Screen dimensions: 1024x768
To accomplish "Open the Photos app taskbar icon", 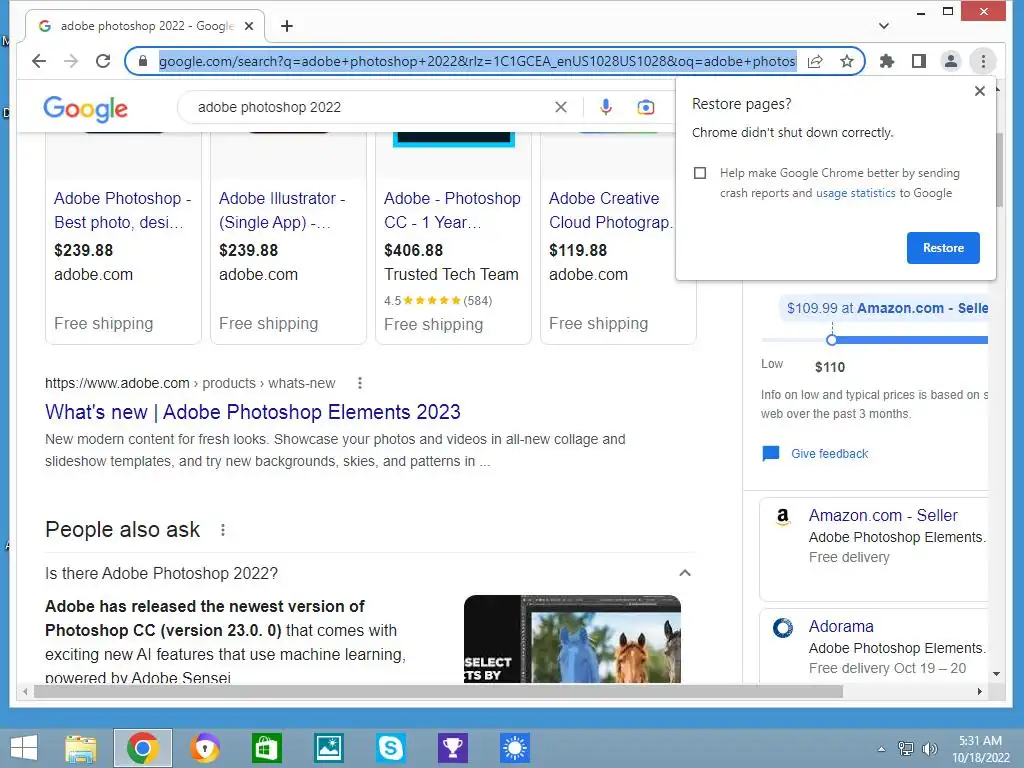I will pos(328,748).
